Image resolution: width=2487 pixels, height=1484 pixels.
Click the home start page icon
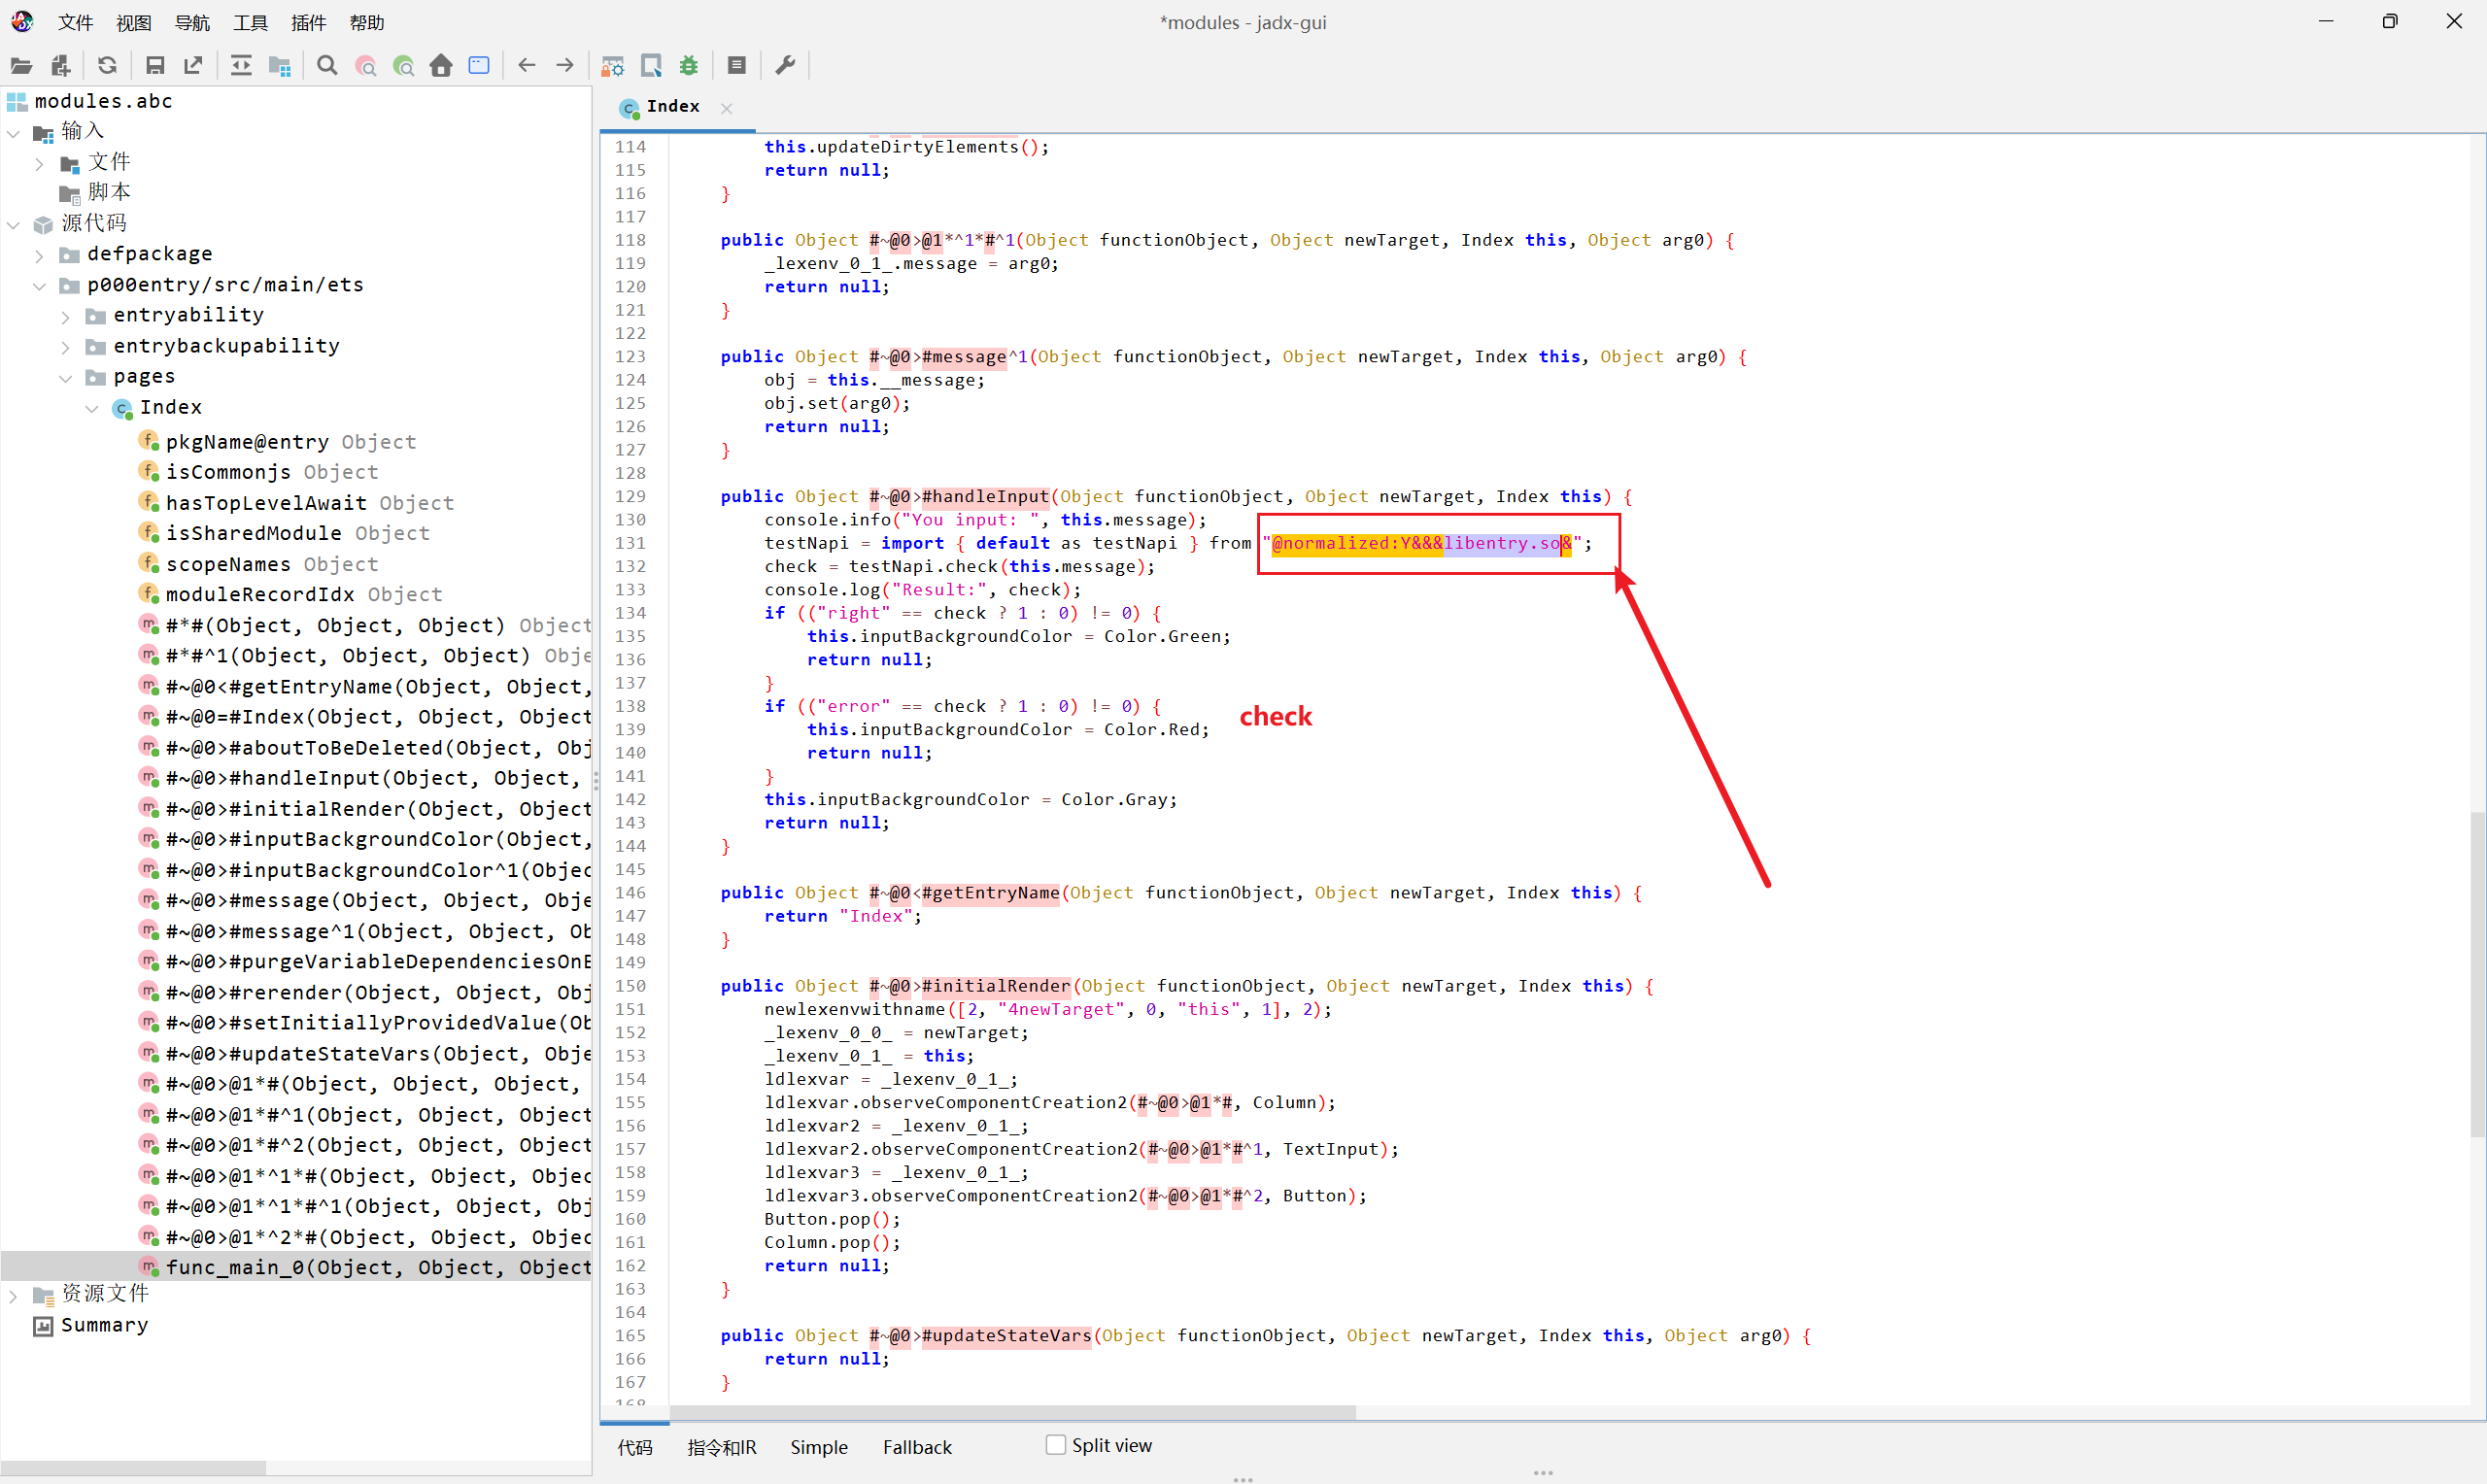(x=441, y=66)
